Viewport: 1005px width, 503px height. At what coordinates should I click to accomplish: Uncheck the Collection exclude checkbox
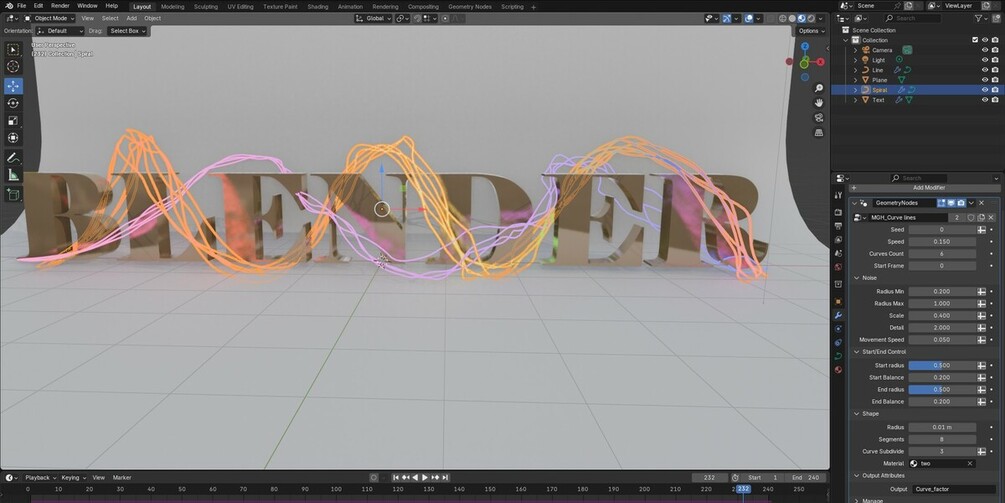pos(975,40)
